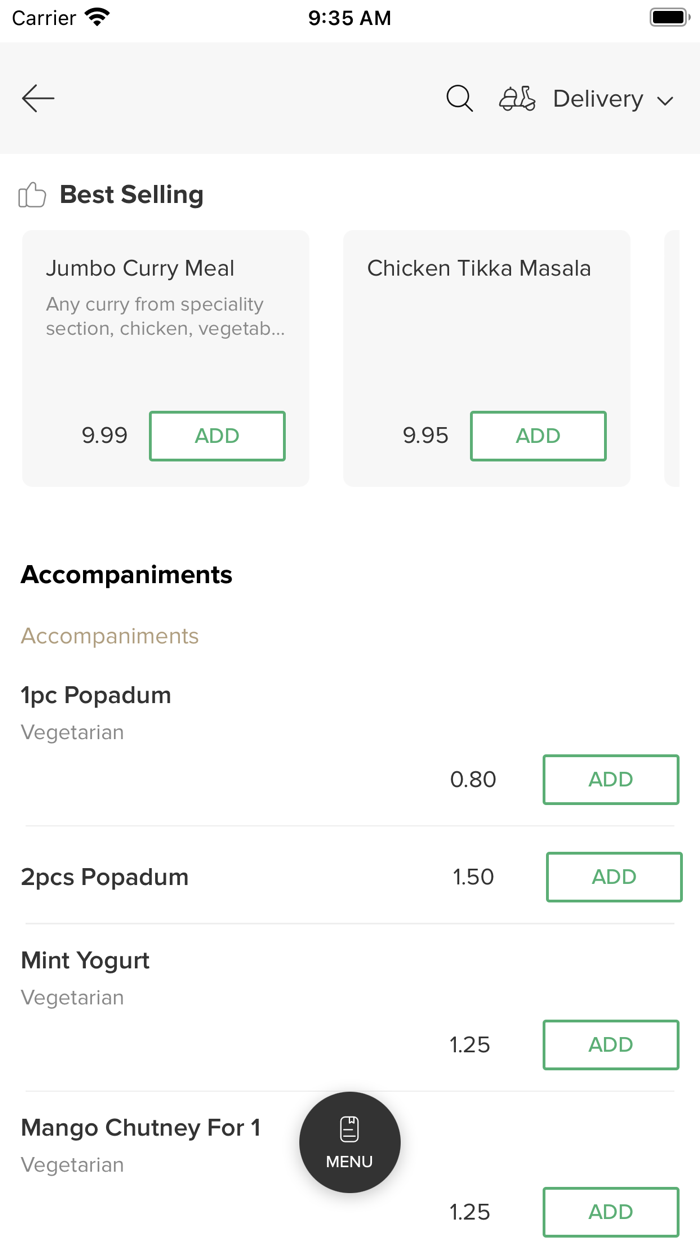The width and height of the screenshot is (700, 1244).
Task: Tap the delivery scooter icon
Action: (x=517, y=98)
